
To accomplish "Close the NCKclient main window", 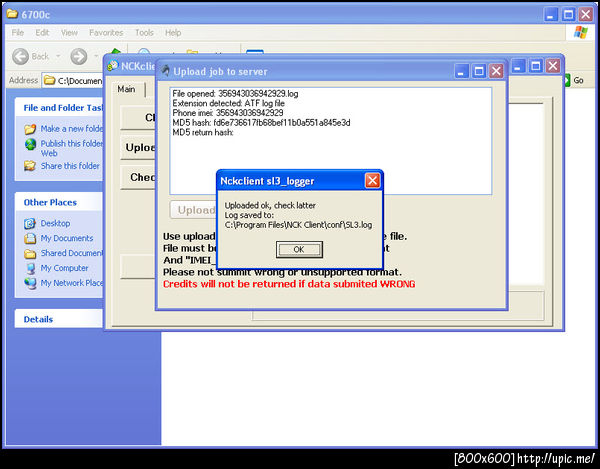I will coord(553,66).
